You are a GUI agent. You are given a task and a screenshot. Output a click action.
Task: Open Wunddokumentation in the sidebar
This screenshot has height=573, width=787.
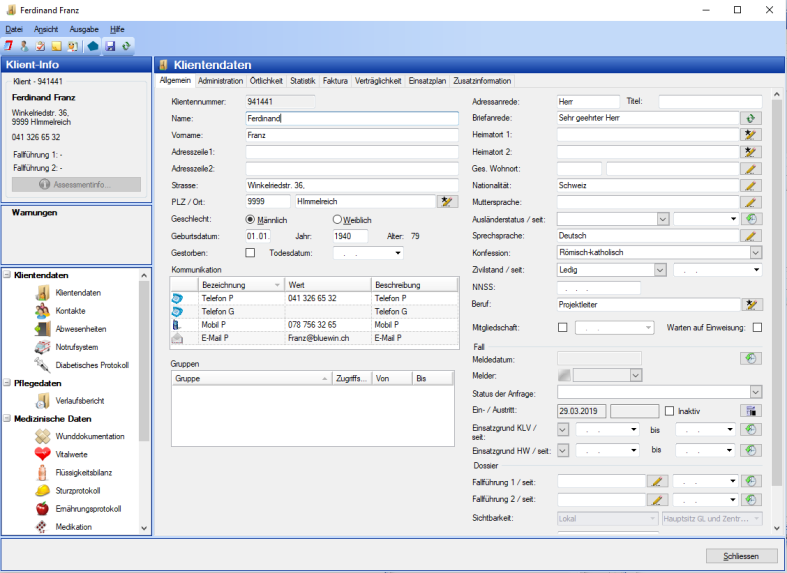coord(90,437)
